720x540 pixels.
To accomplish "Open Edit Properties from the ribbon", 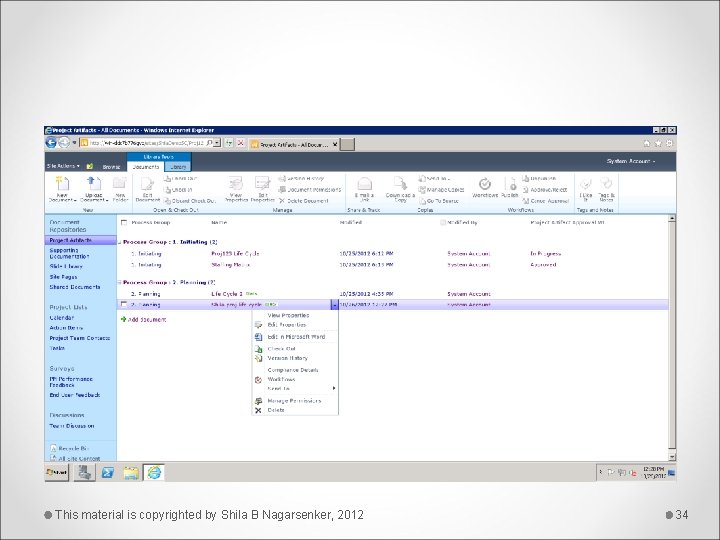I will (x=262, y=189).
